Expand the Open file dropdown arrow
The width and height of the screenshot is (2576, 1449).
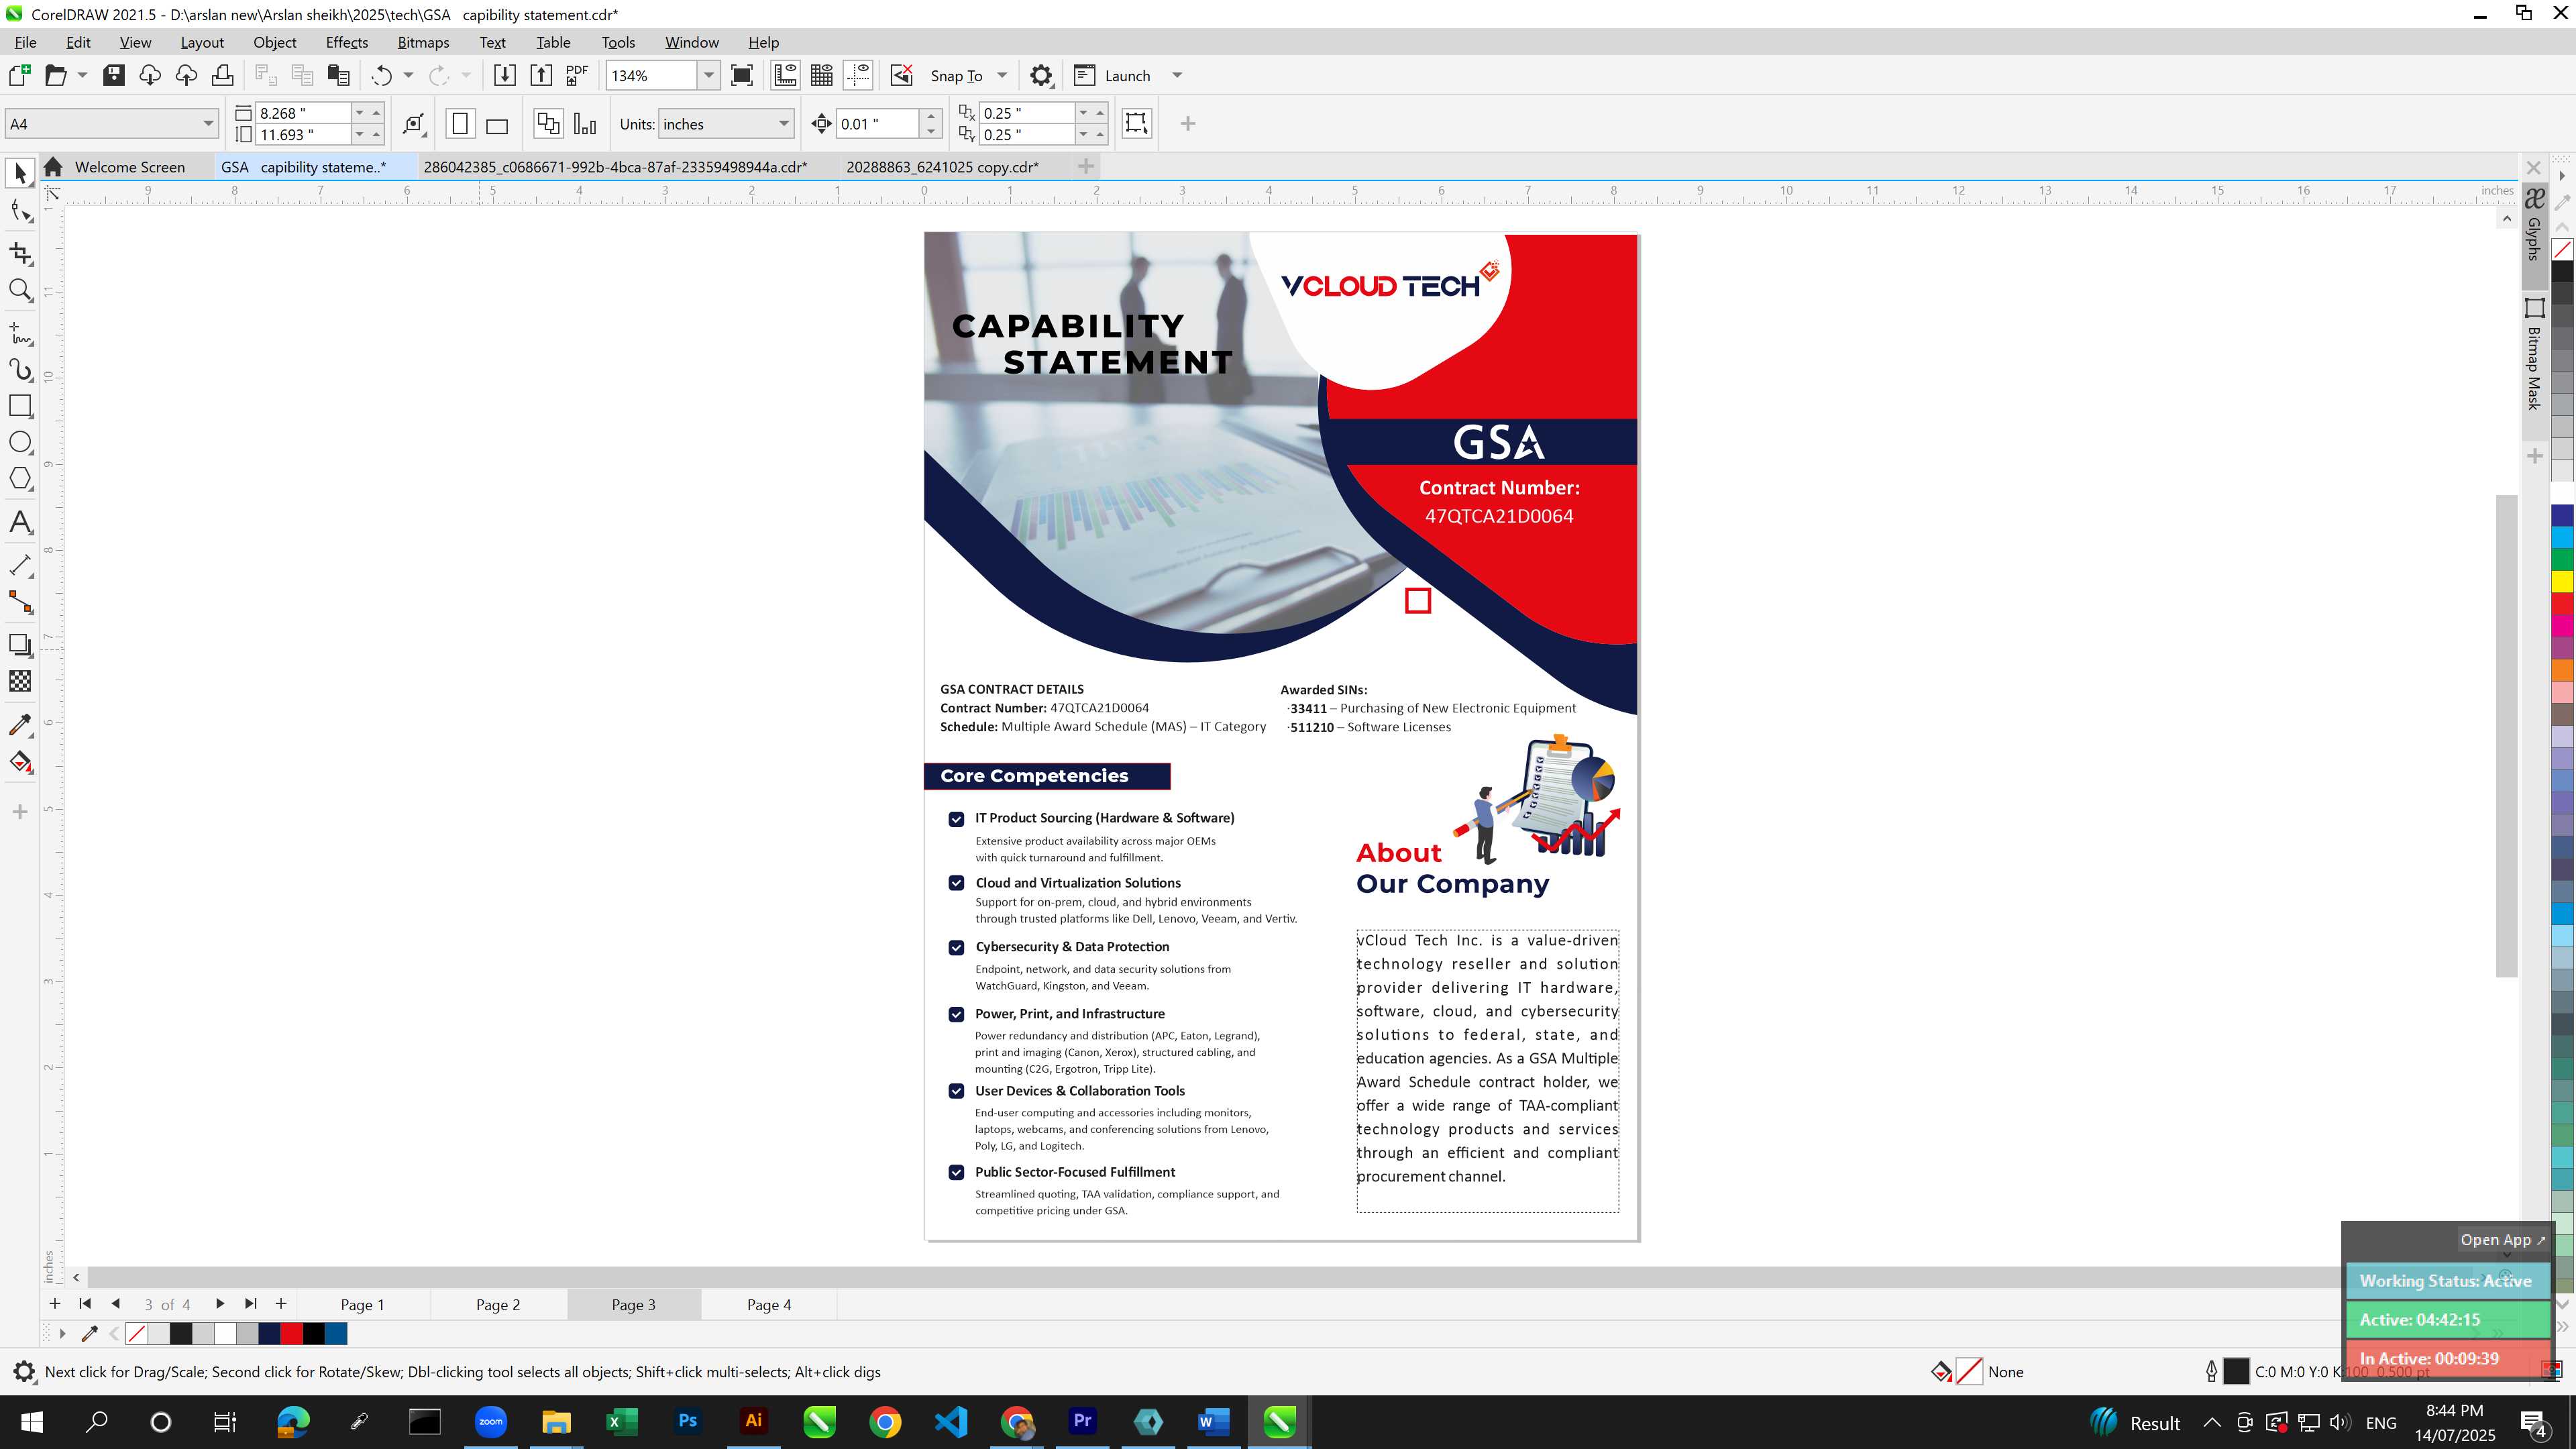(x=83, y=75)
